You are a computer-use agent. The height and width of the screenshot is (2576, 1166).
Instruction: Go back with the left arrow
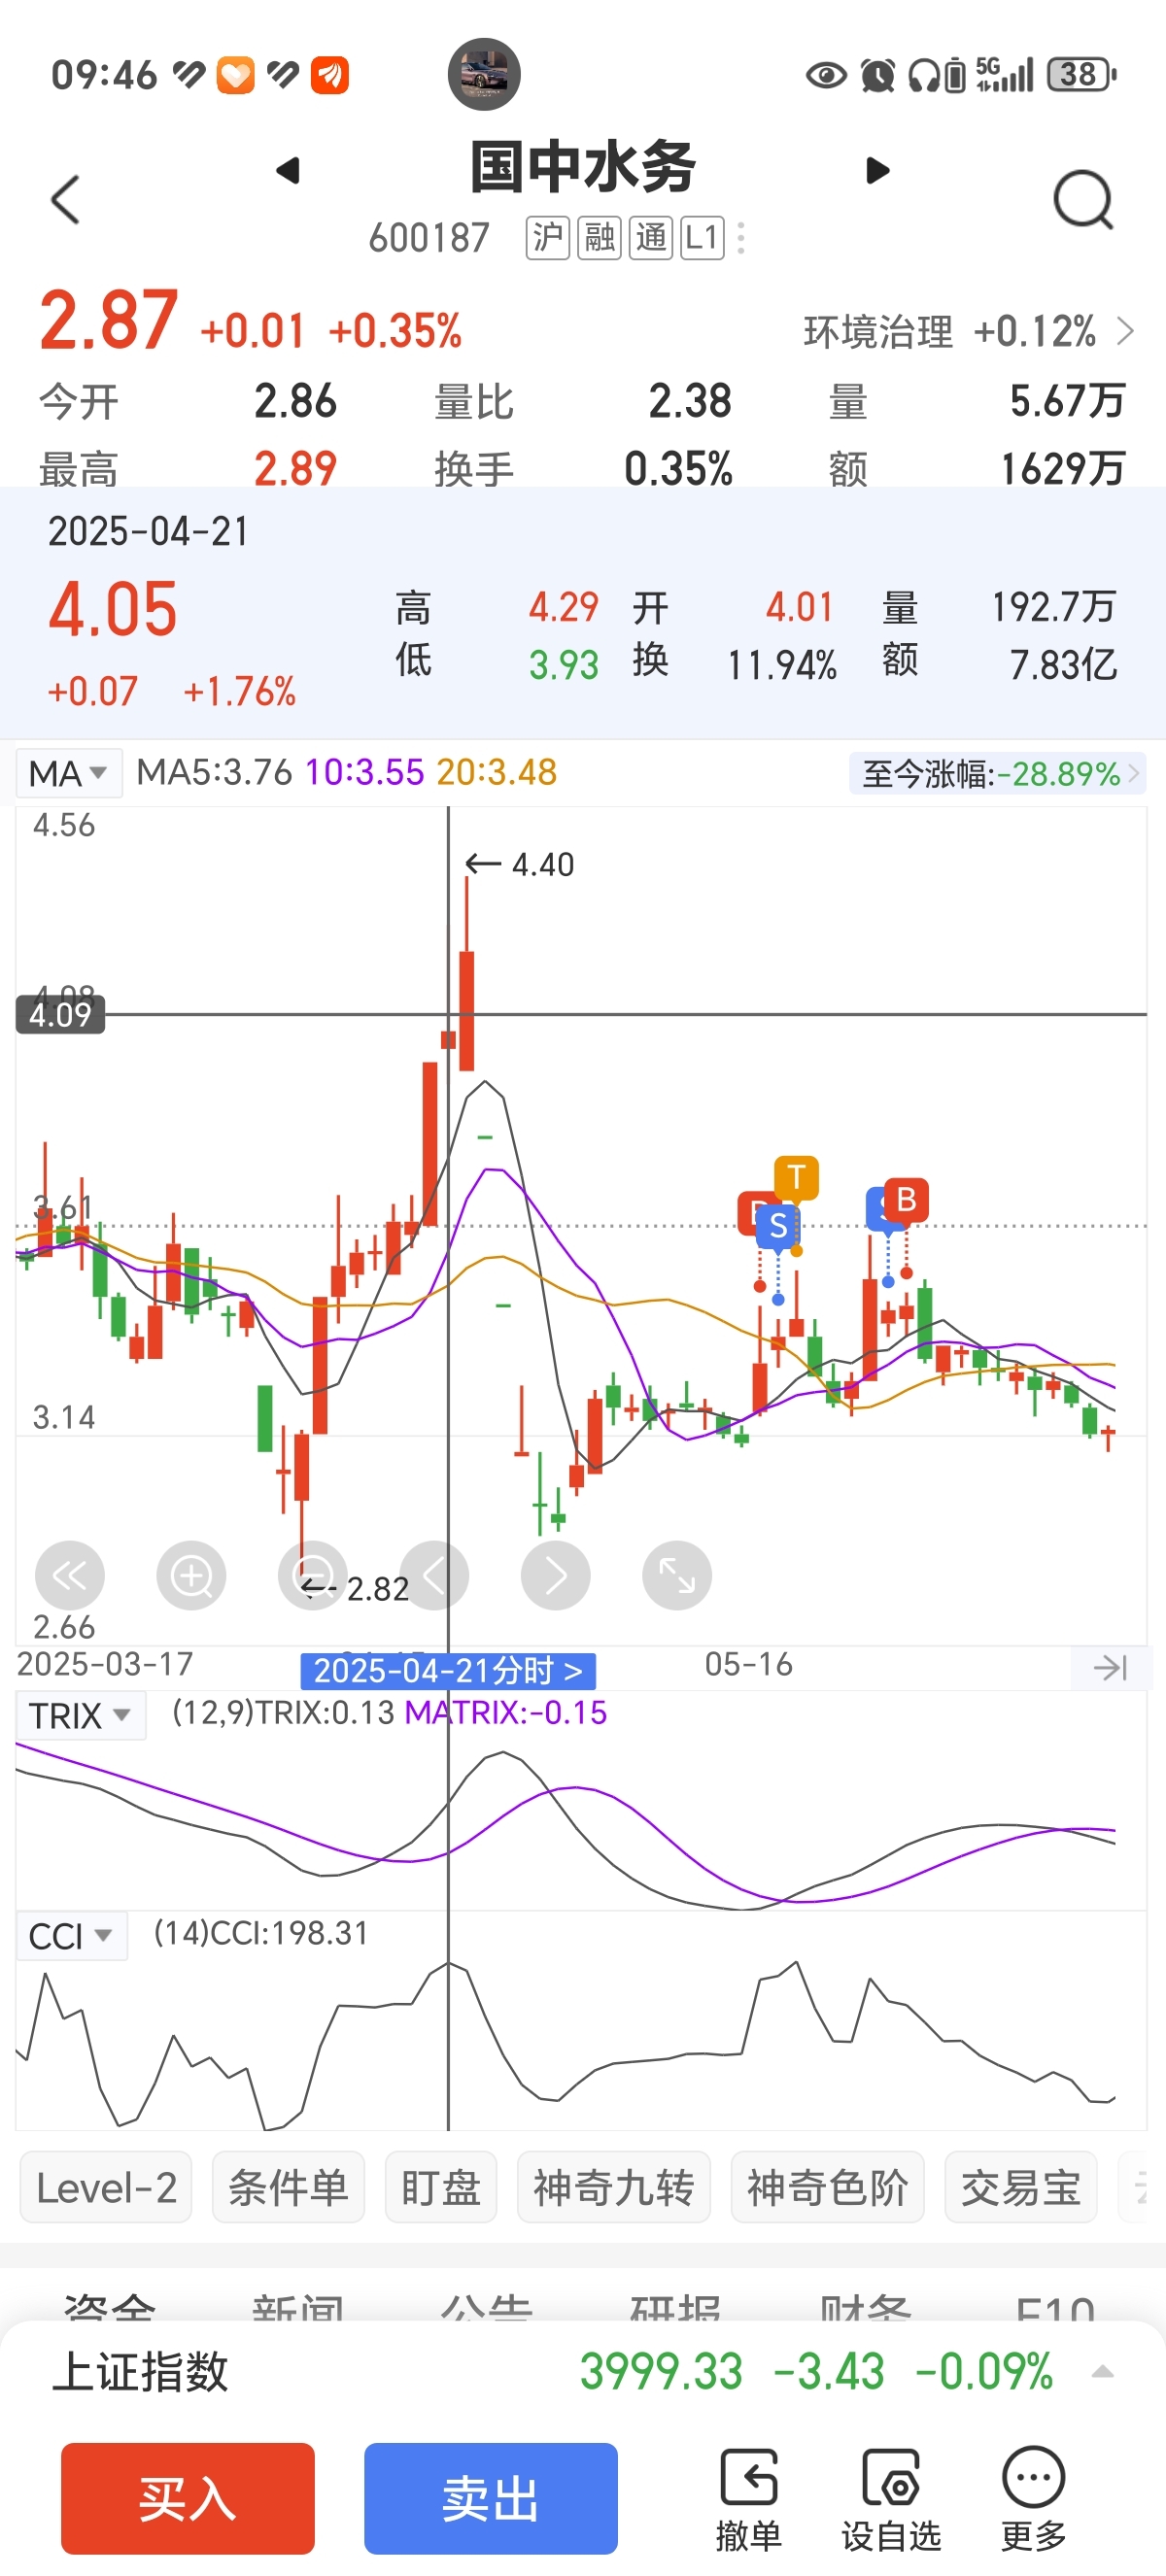click(65, 200)
